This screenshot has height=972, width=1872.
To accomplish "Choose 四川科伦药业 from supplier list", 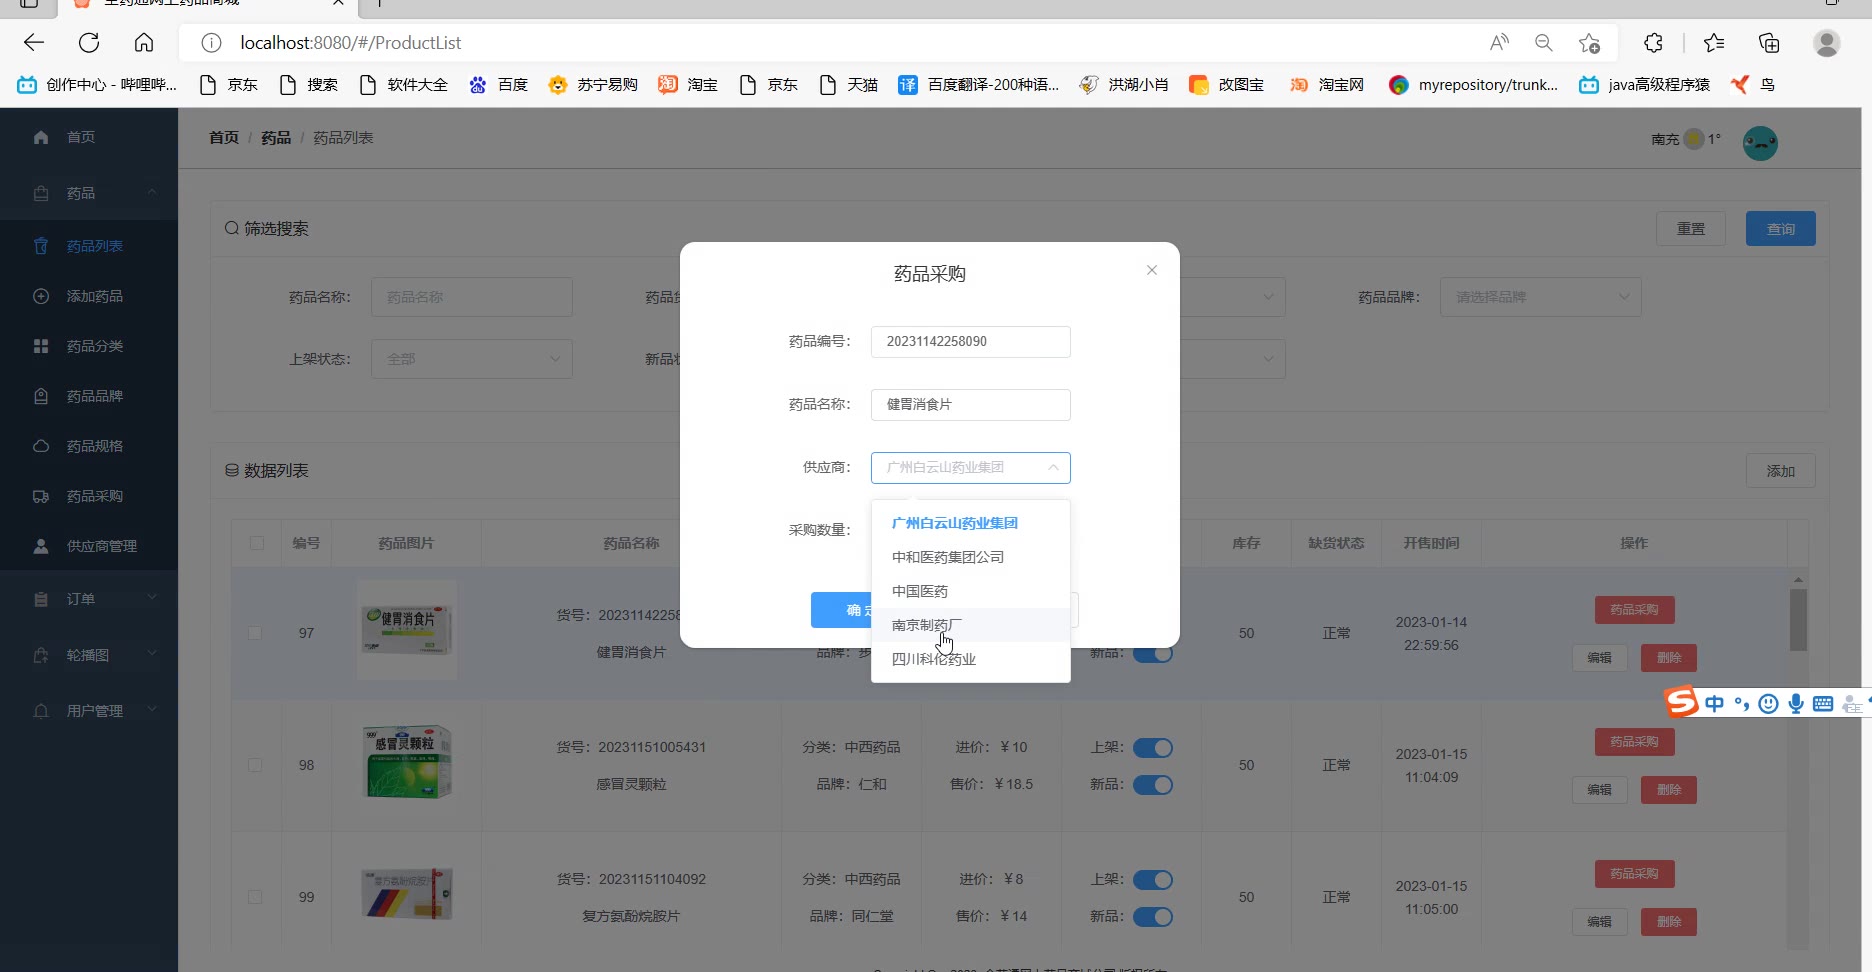I will [971, 659].
